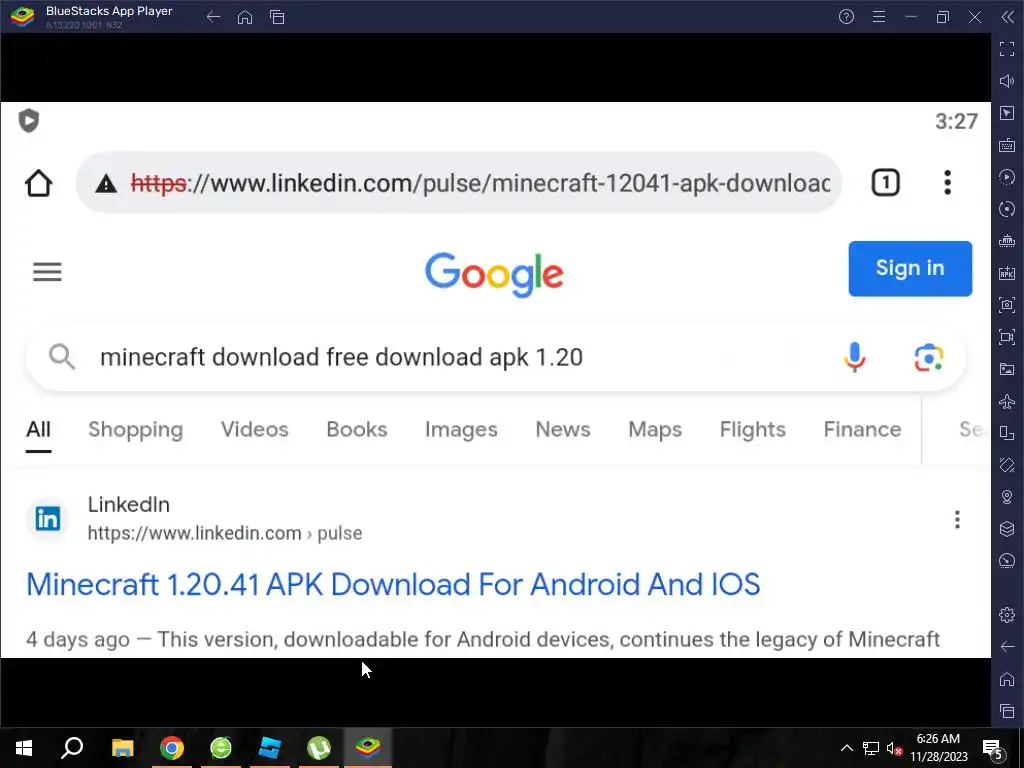Open the browser three-dot overflow menu

click(947, 182)
